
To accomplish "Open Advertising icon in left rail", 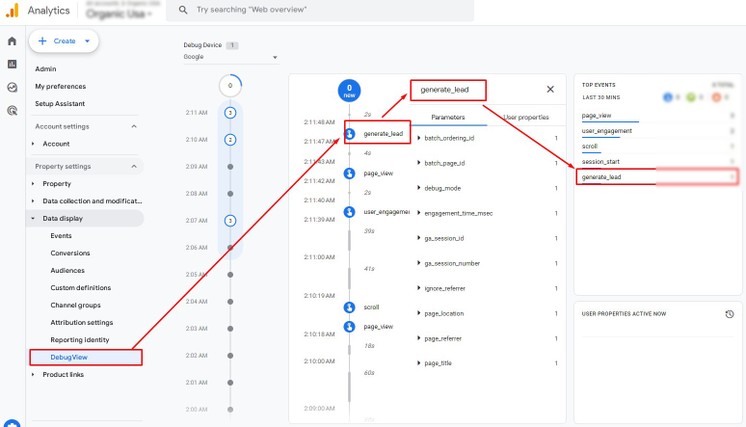I will [12, 110].
